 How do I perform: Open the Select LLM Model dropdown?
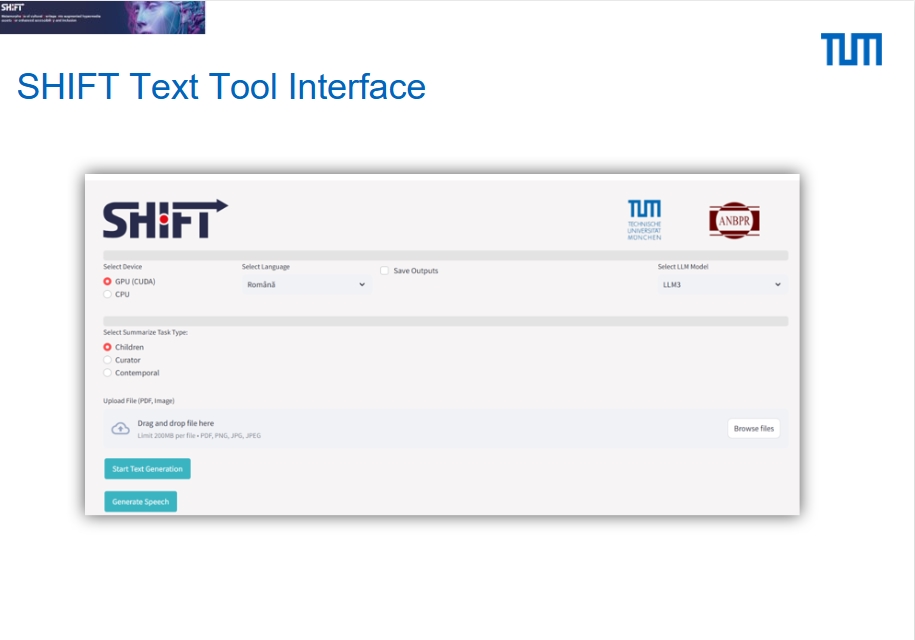722,285
